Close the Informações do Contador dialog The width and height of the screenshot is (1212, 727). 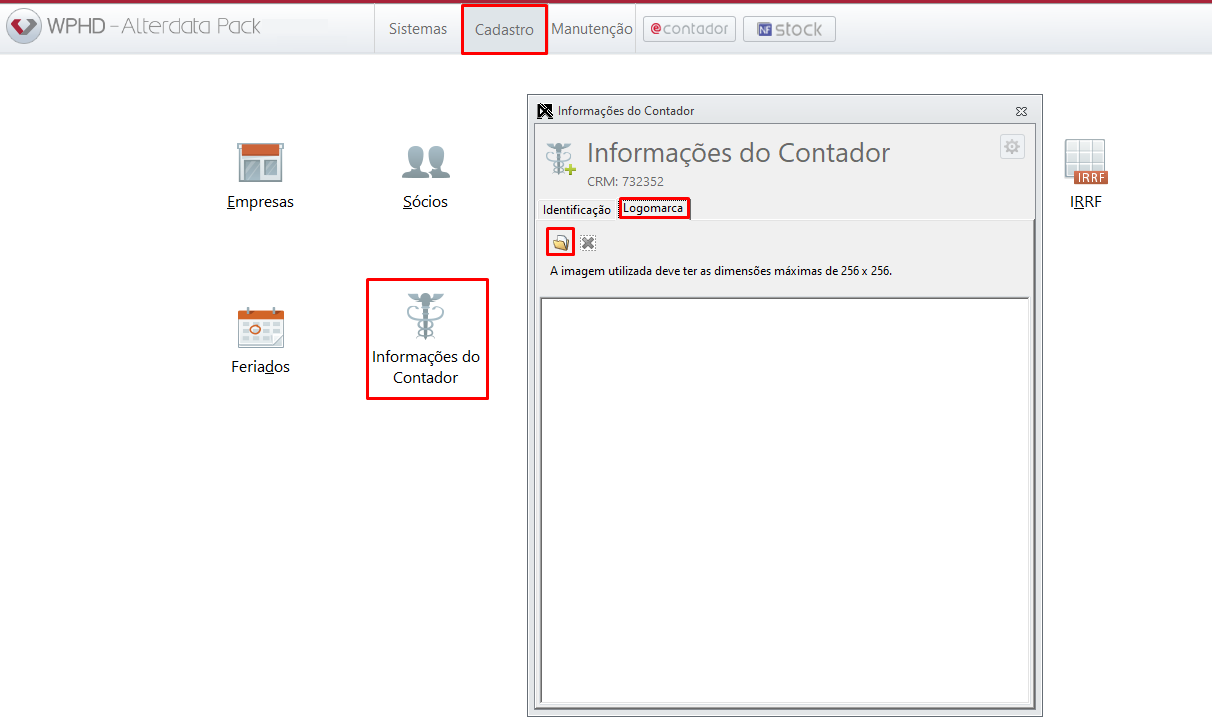pyautogui.click(x=1021, y=111)
